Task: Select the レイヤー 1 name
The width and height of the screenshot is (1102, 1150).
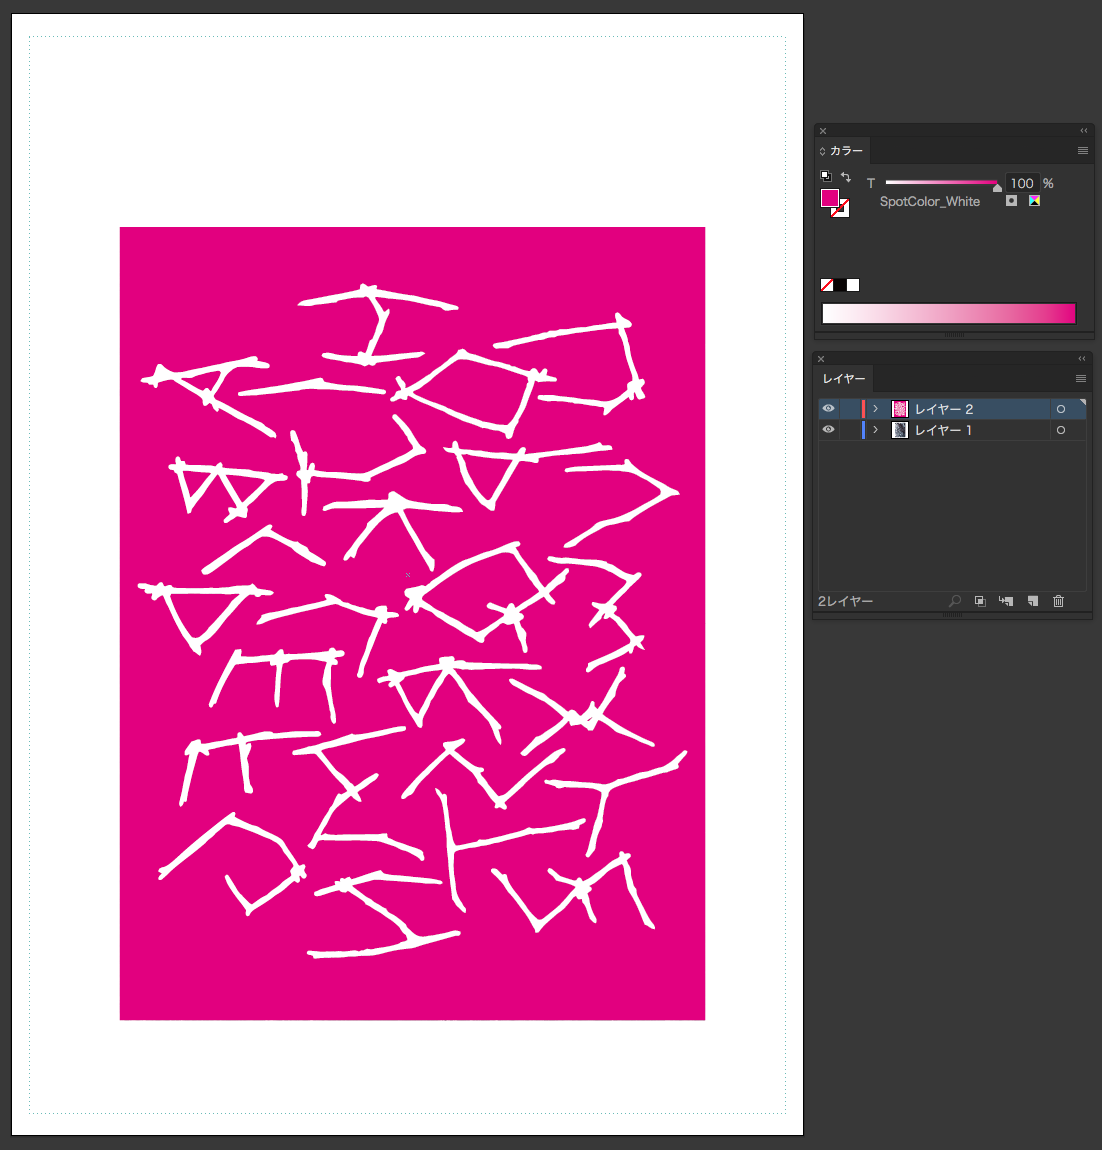Action: pos(943,431)
